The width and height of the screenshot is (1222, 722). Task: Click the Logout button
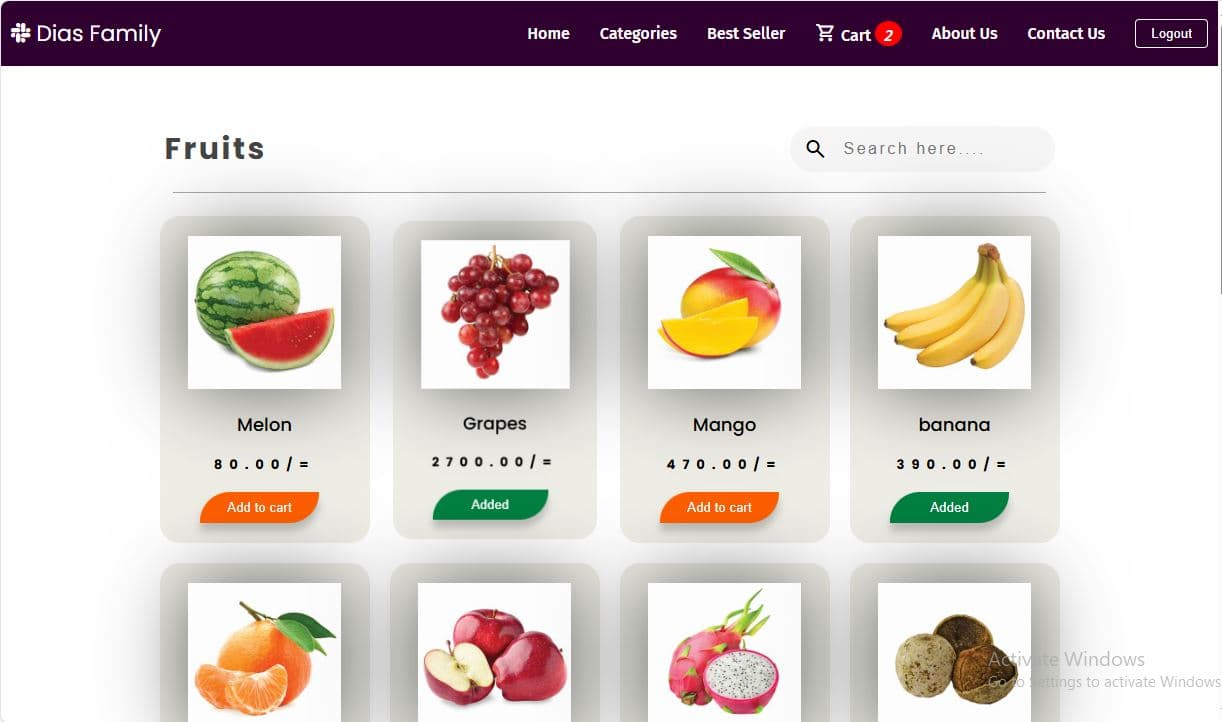pos(1171,33)
